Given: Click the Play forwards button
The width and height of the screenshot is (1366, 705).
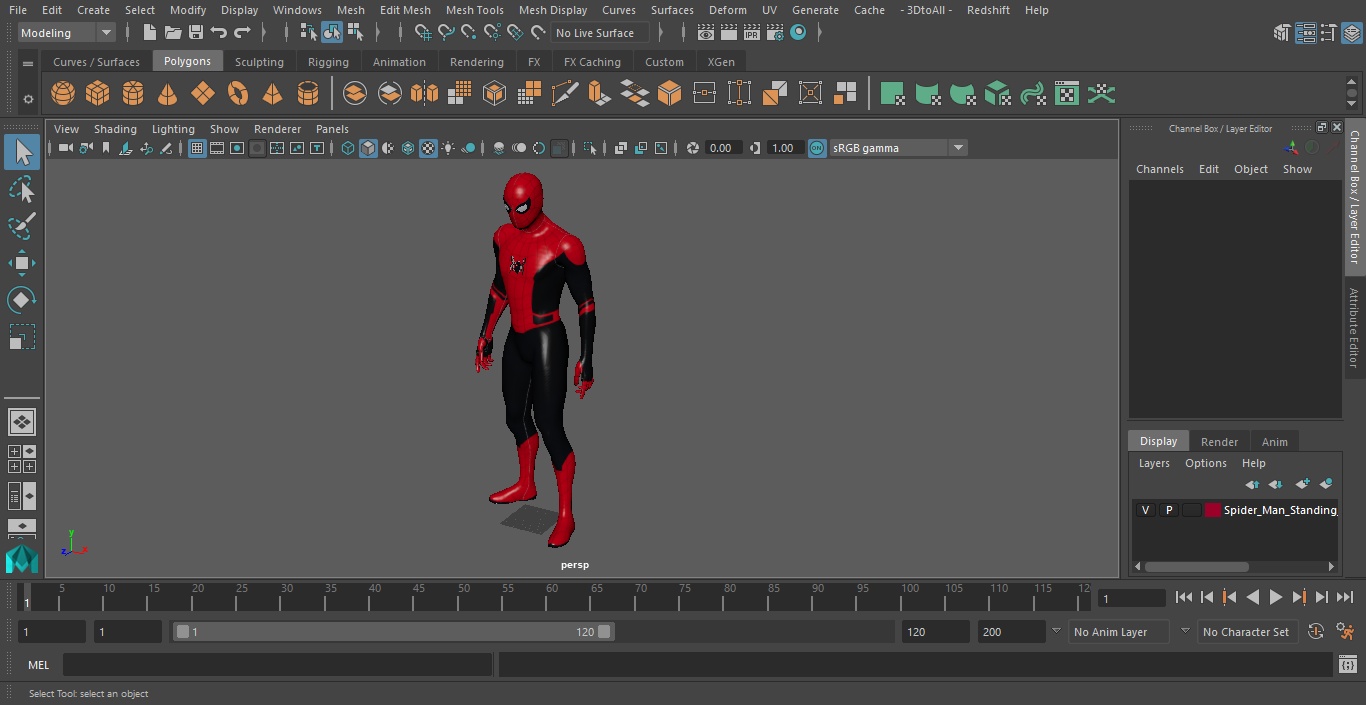Looking at the screenshot, I should click(x=1276, y=597).
